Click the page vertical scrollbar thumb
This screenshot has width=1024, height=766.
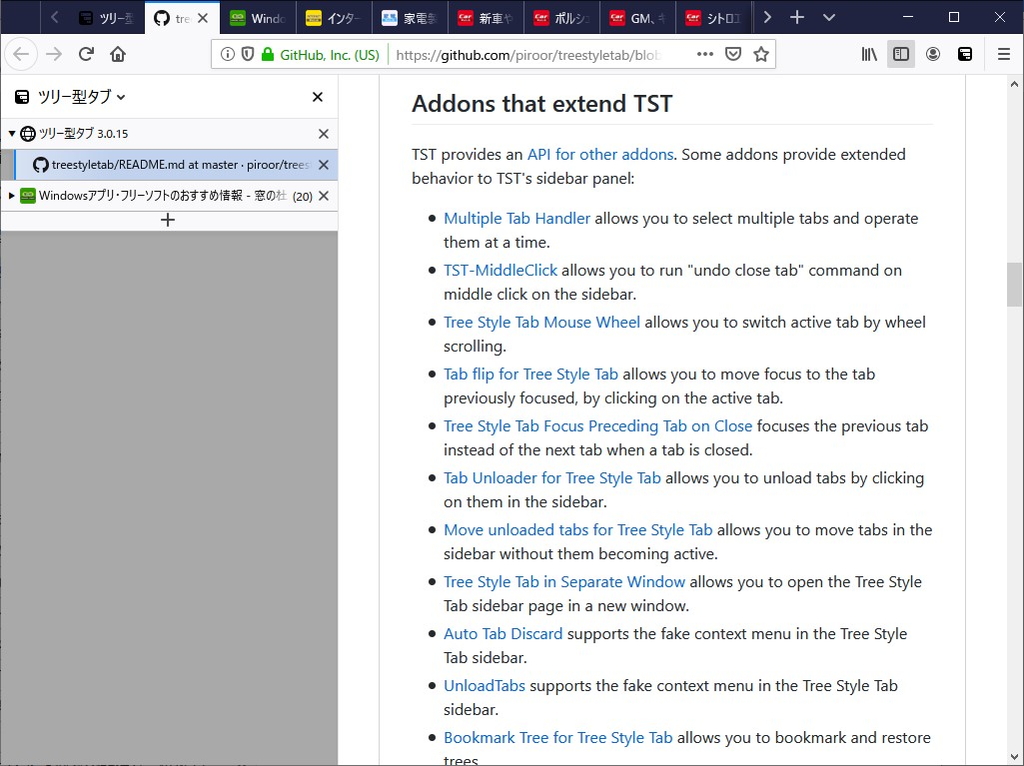(1014, 284)
